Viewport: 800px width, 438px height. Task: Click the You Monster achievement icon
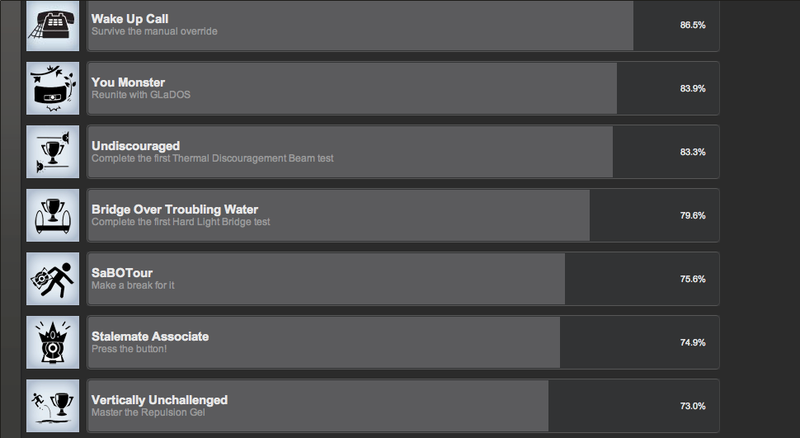[53, 88]
